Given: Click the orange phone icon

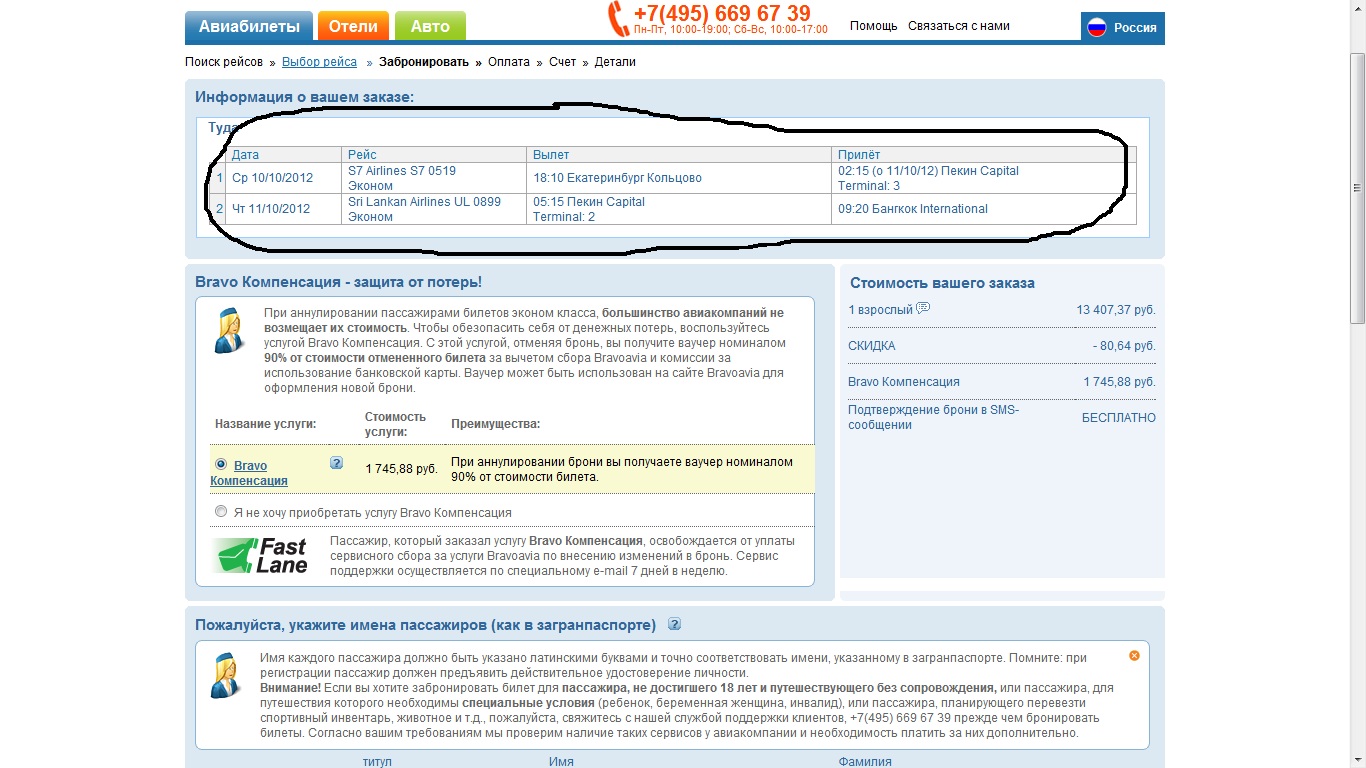Looking at the screenshot, I should tap(618, 19).
